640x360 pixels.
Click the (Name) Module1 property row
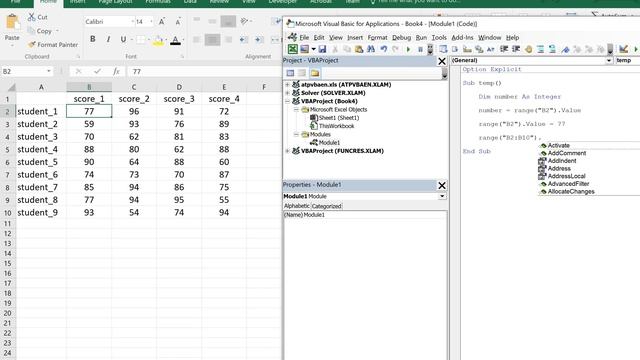[x=365, y=215]
